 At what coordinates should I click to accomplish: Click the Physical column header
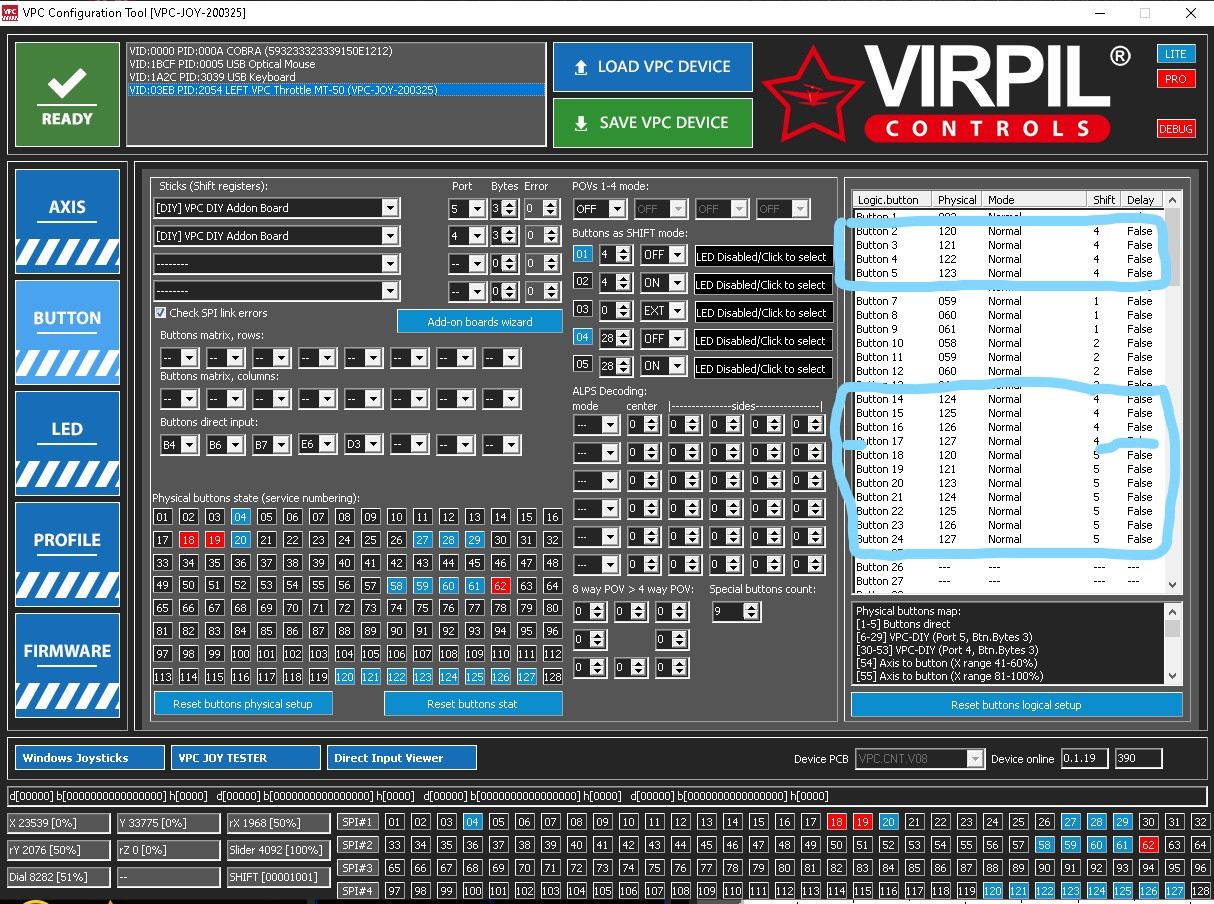coord(958,200)
